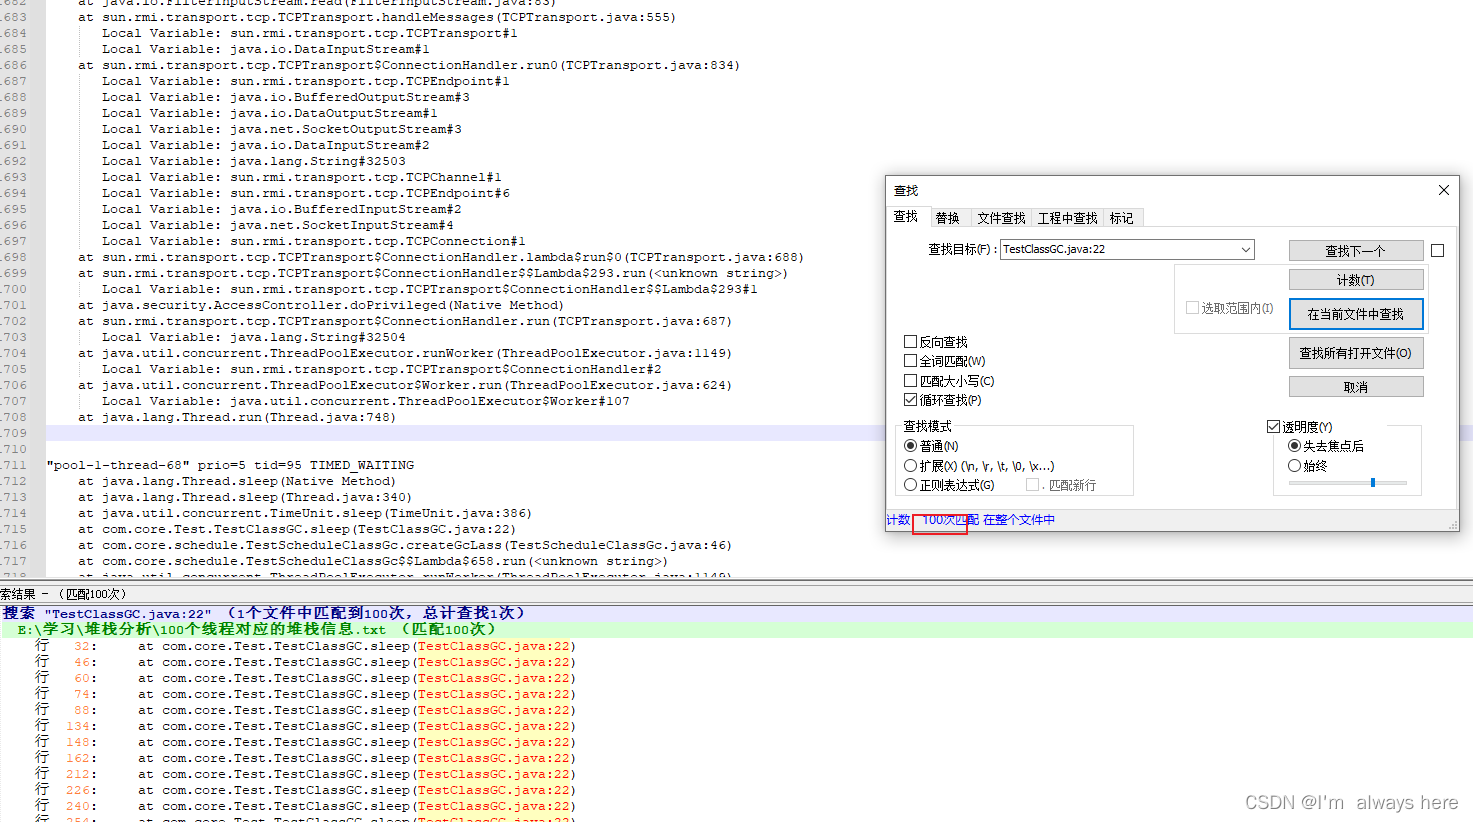The width and height of the screenshot is (1473, 822).
Task: Select the 工程中查找 tab
Action: tap(1067, 218)
